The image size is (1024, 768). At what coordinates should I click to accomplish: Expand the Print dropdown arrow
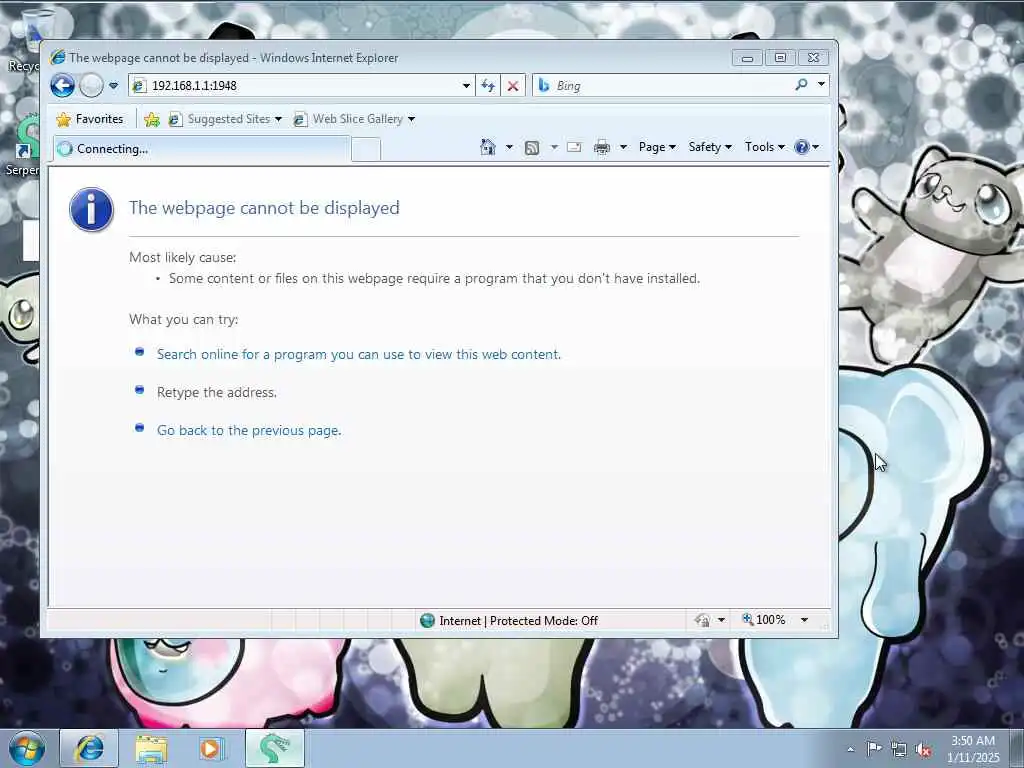pyautogui.click(x=623, y=147)
